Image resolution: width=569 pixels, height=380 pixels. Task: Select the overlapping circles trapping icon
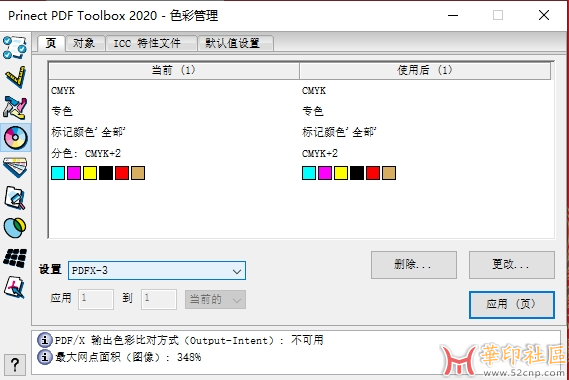(15, 228)
